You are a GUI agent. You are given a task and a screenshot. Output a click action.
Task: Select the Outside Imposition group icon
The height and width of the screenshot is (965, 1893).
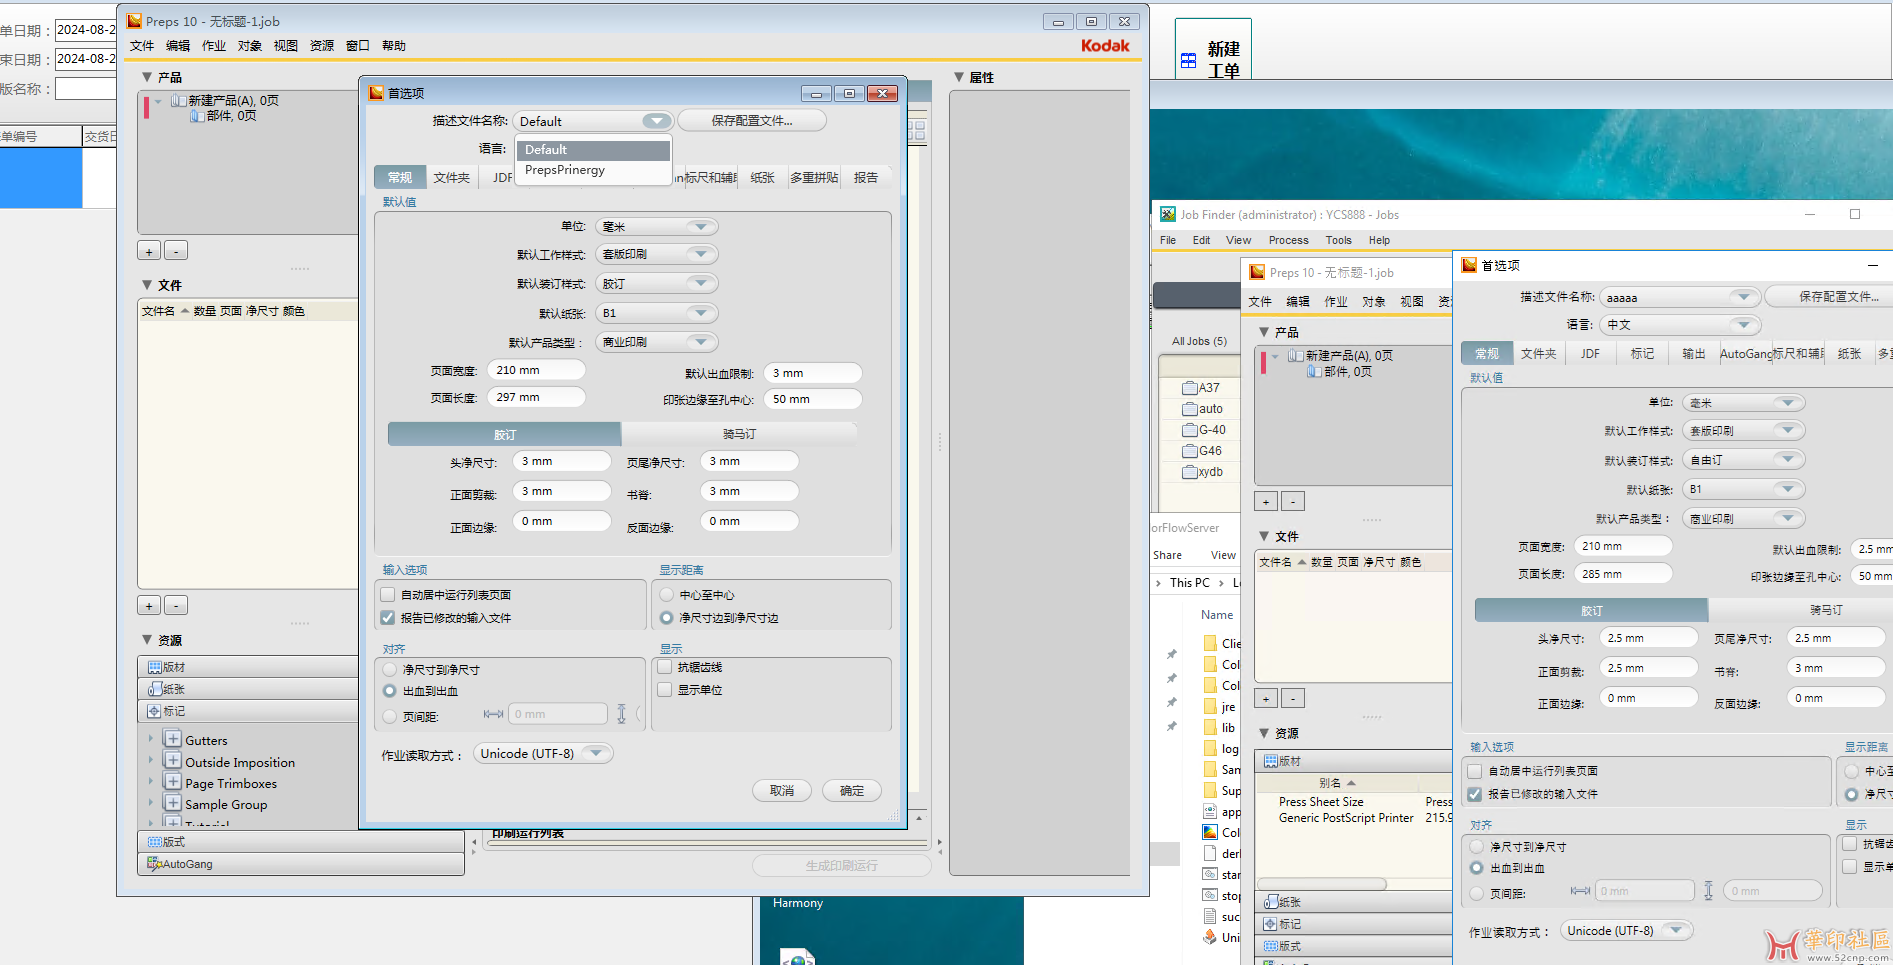[x=173, y=762]
